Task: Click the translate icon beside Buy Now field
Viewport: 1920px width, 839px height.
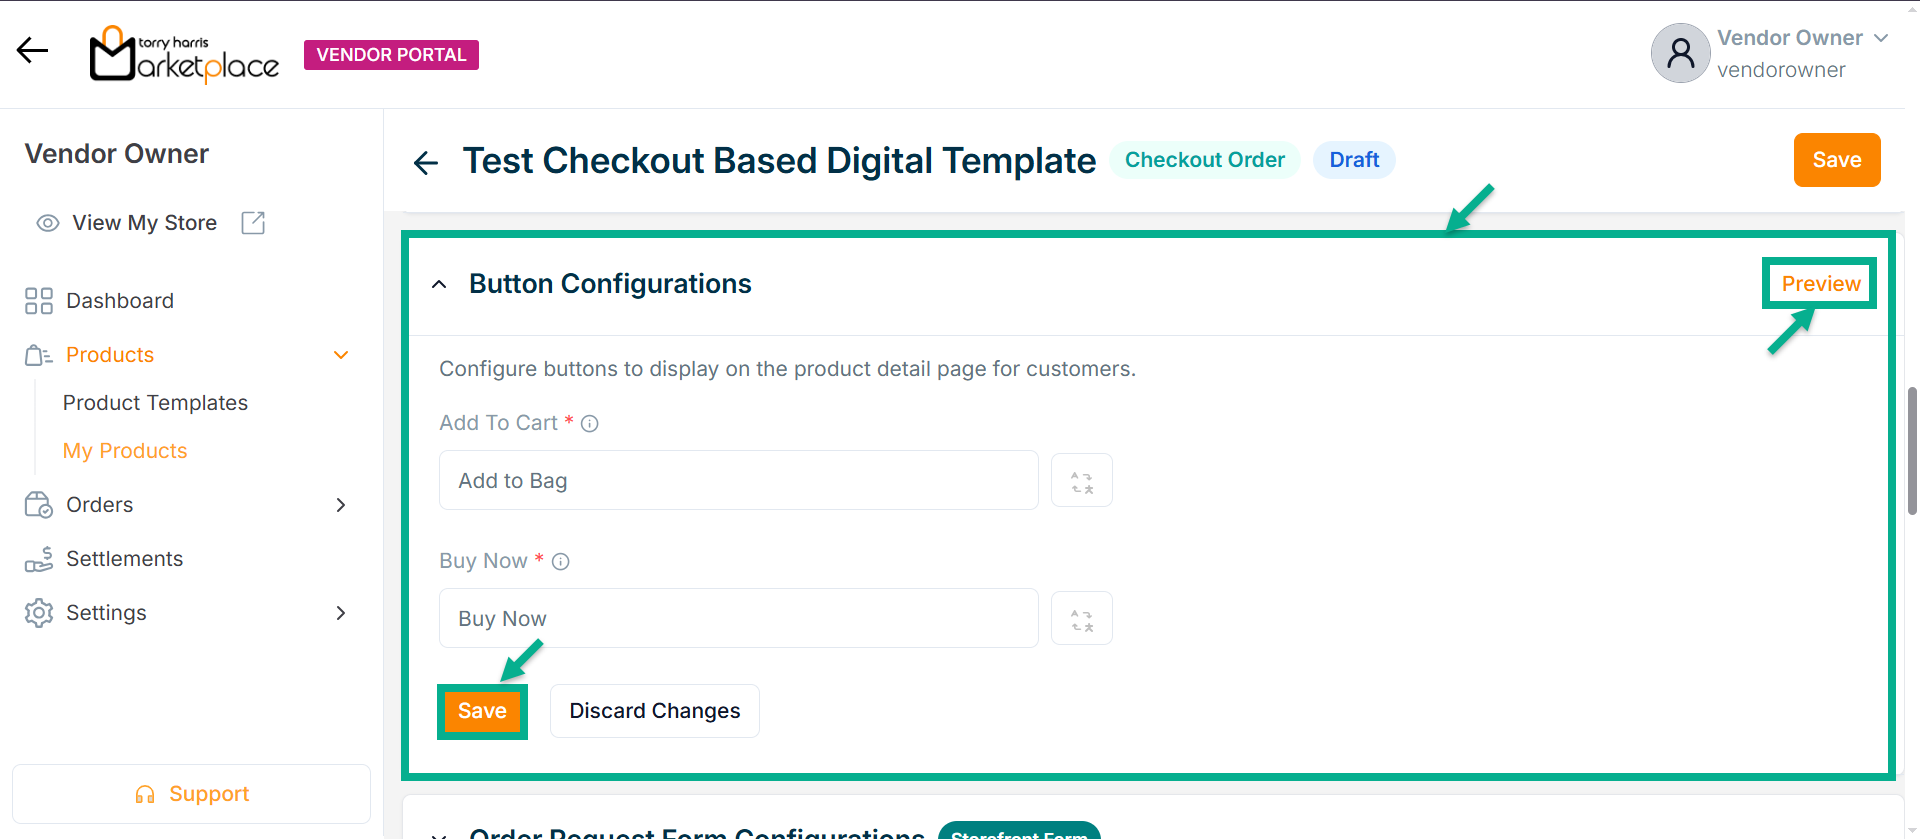Action: pyautogui.click(x=1081, y=619)
